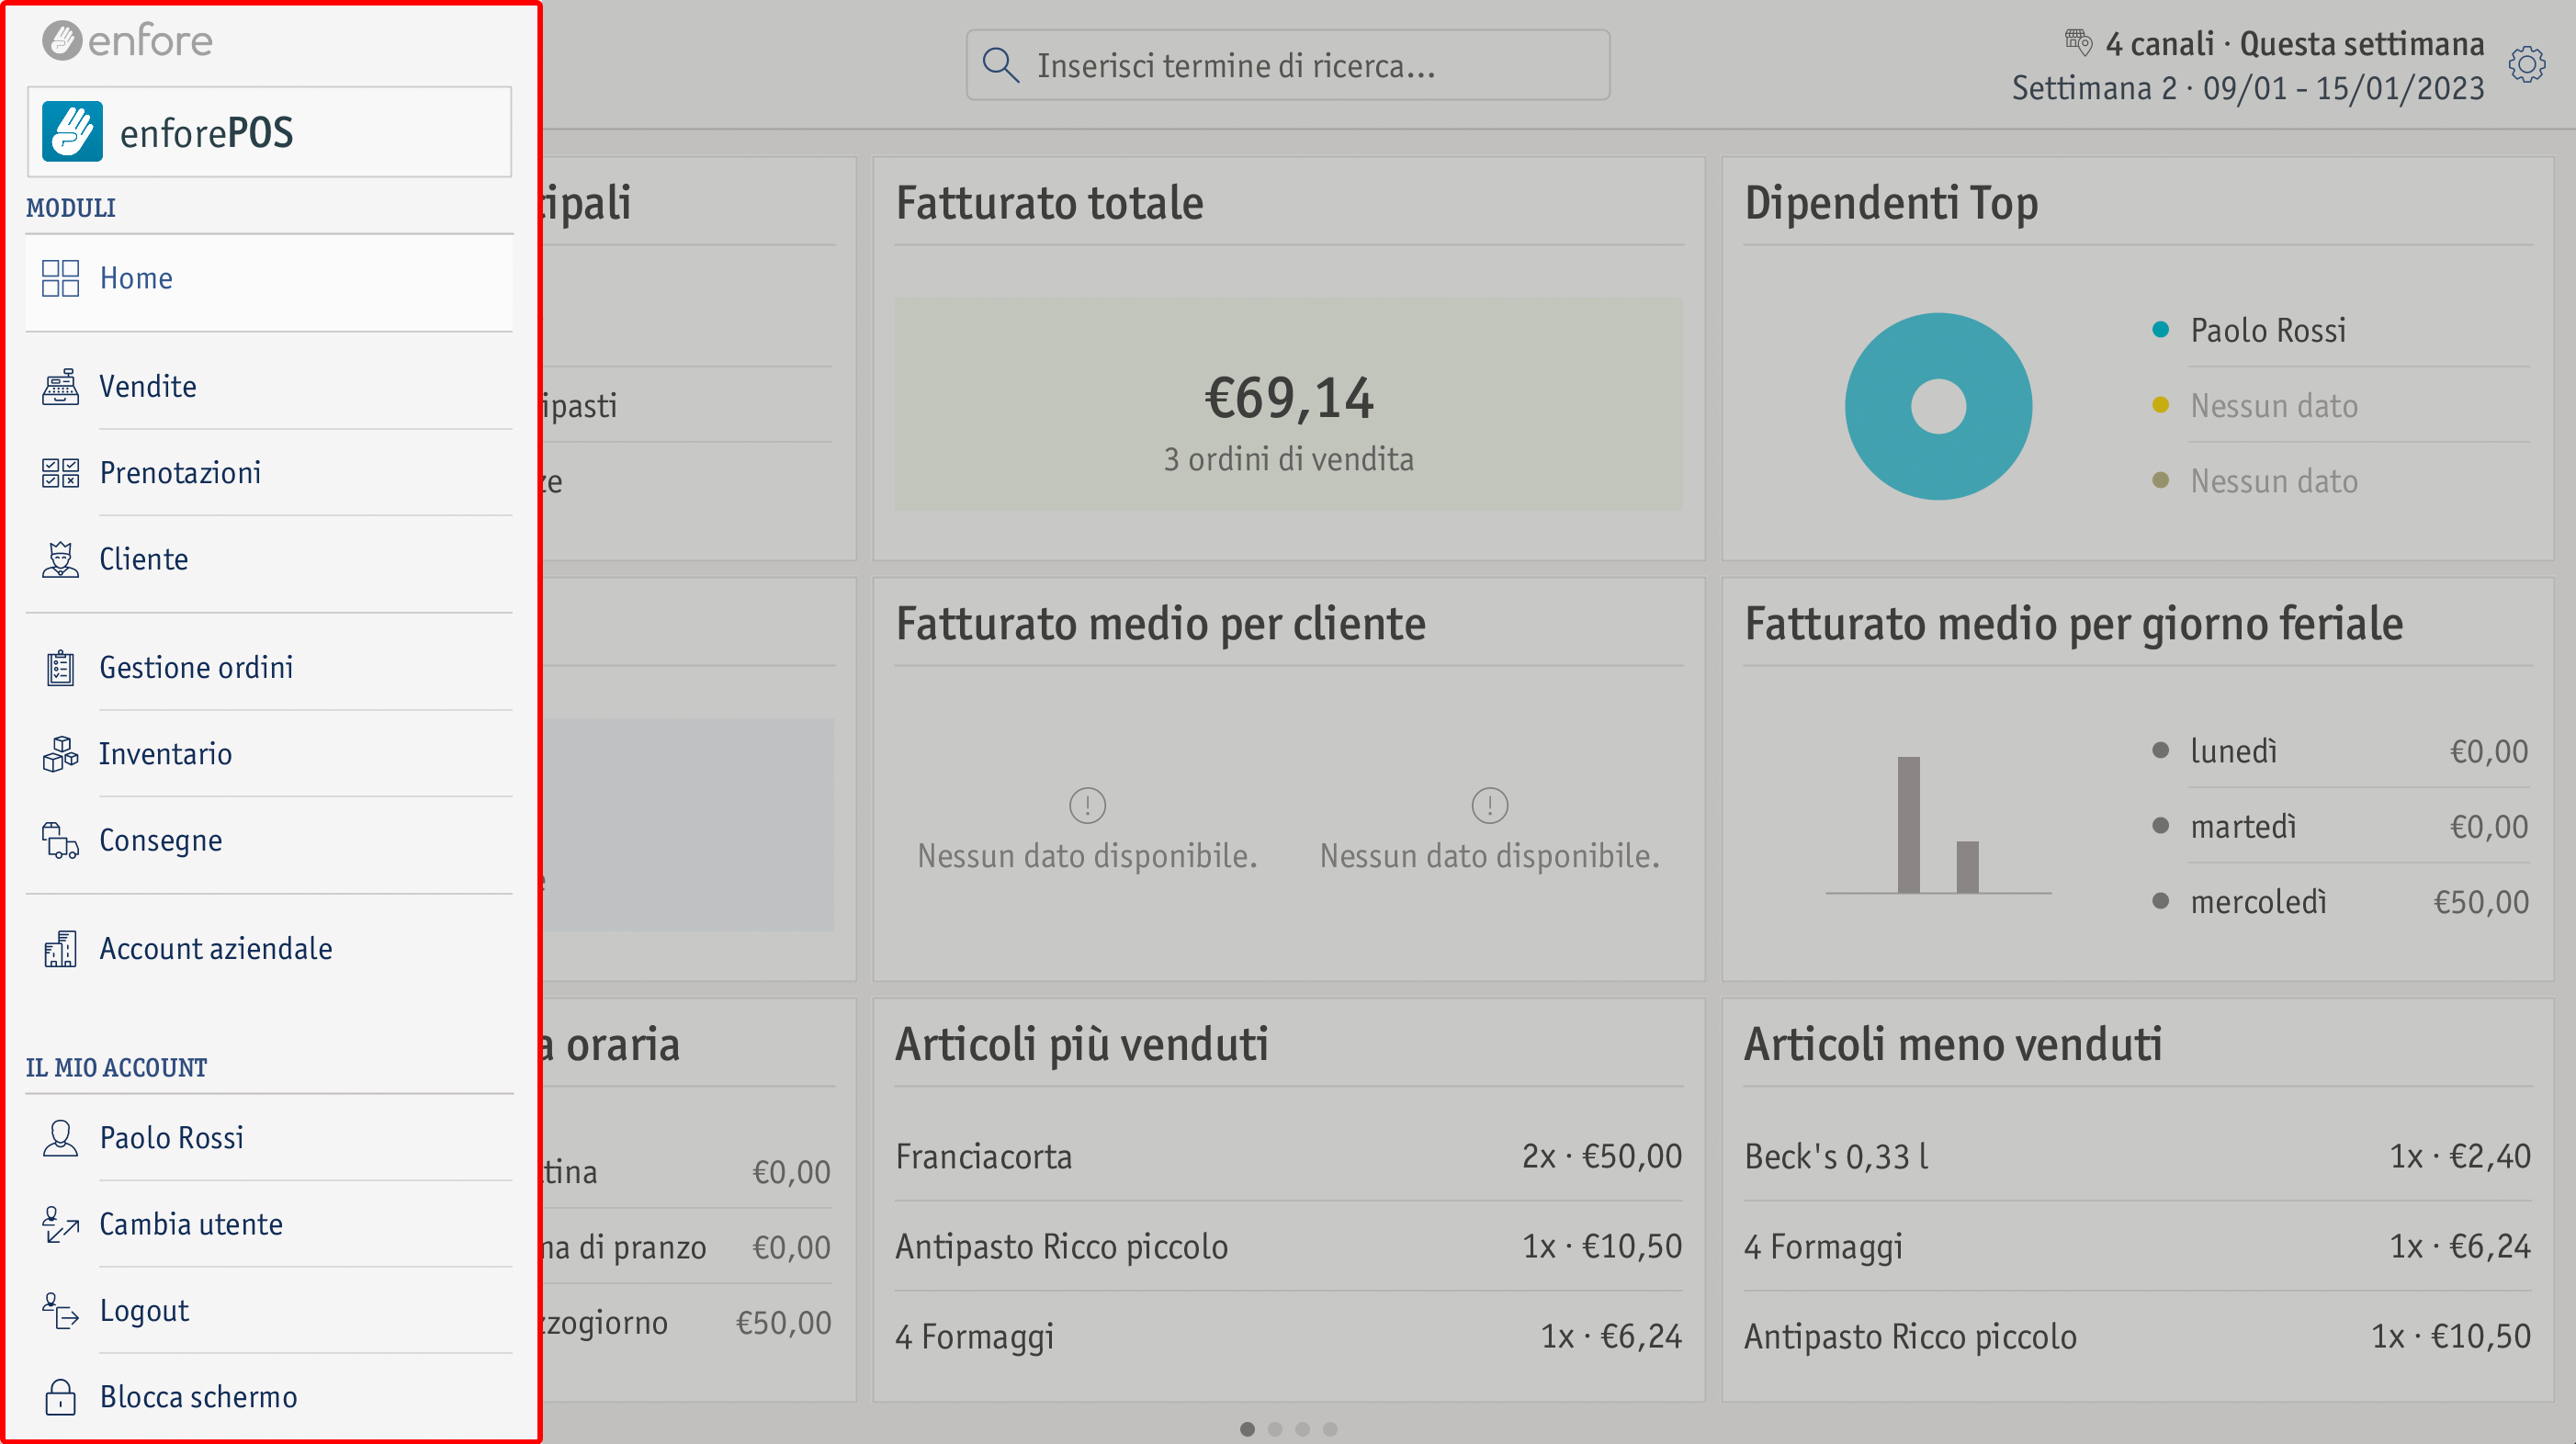The height and width of the screenshot is (1444, 2576).
Task: Click the Gestione ordini clipboard icon
Action: pyautogui.click(x=61, y=667)
